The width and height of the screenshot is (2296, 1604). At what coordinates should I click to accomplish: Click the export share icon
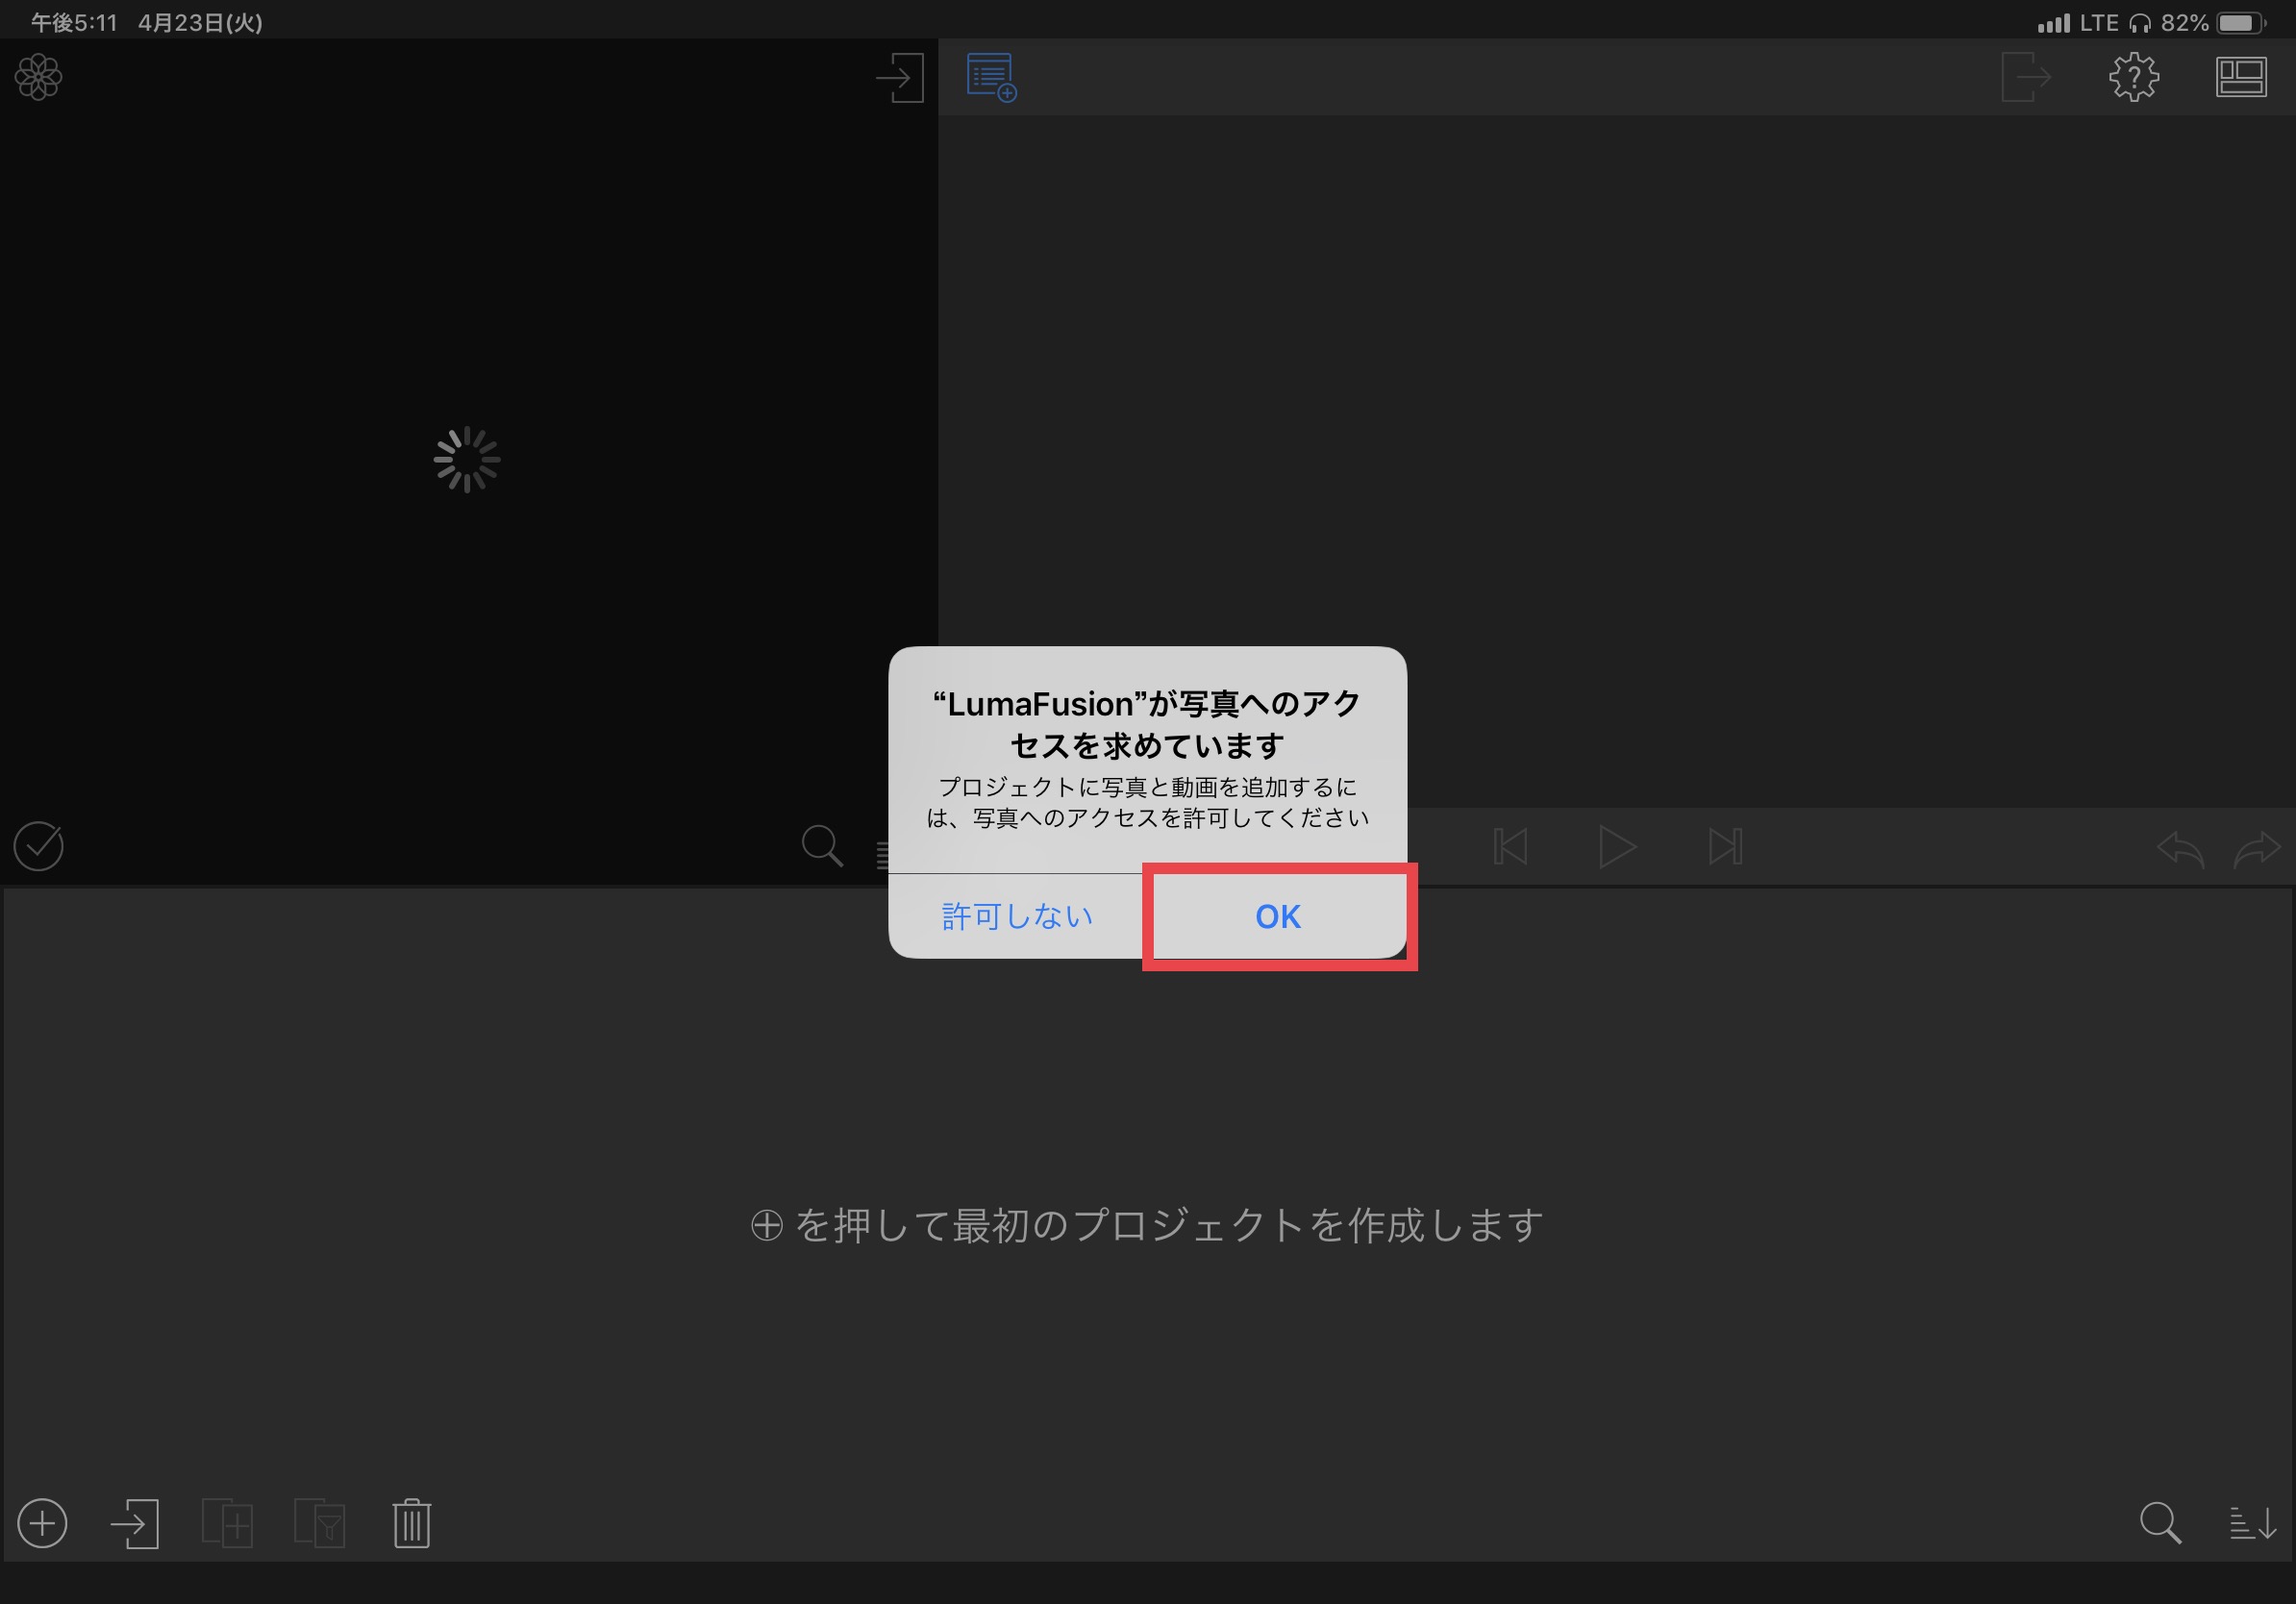click(x=2025, y=77)
